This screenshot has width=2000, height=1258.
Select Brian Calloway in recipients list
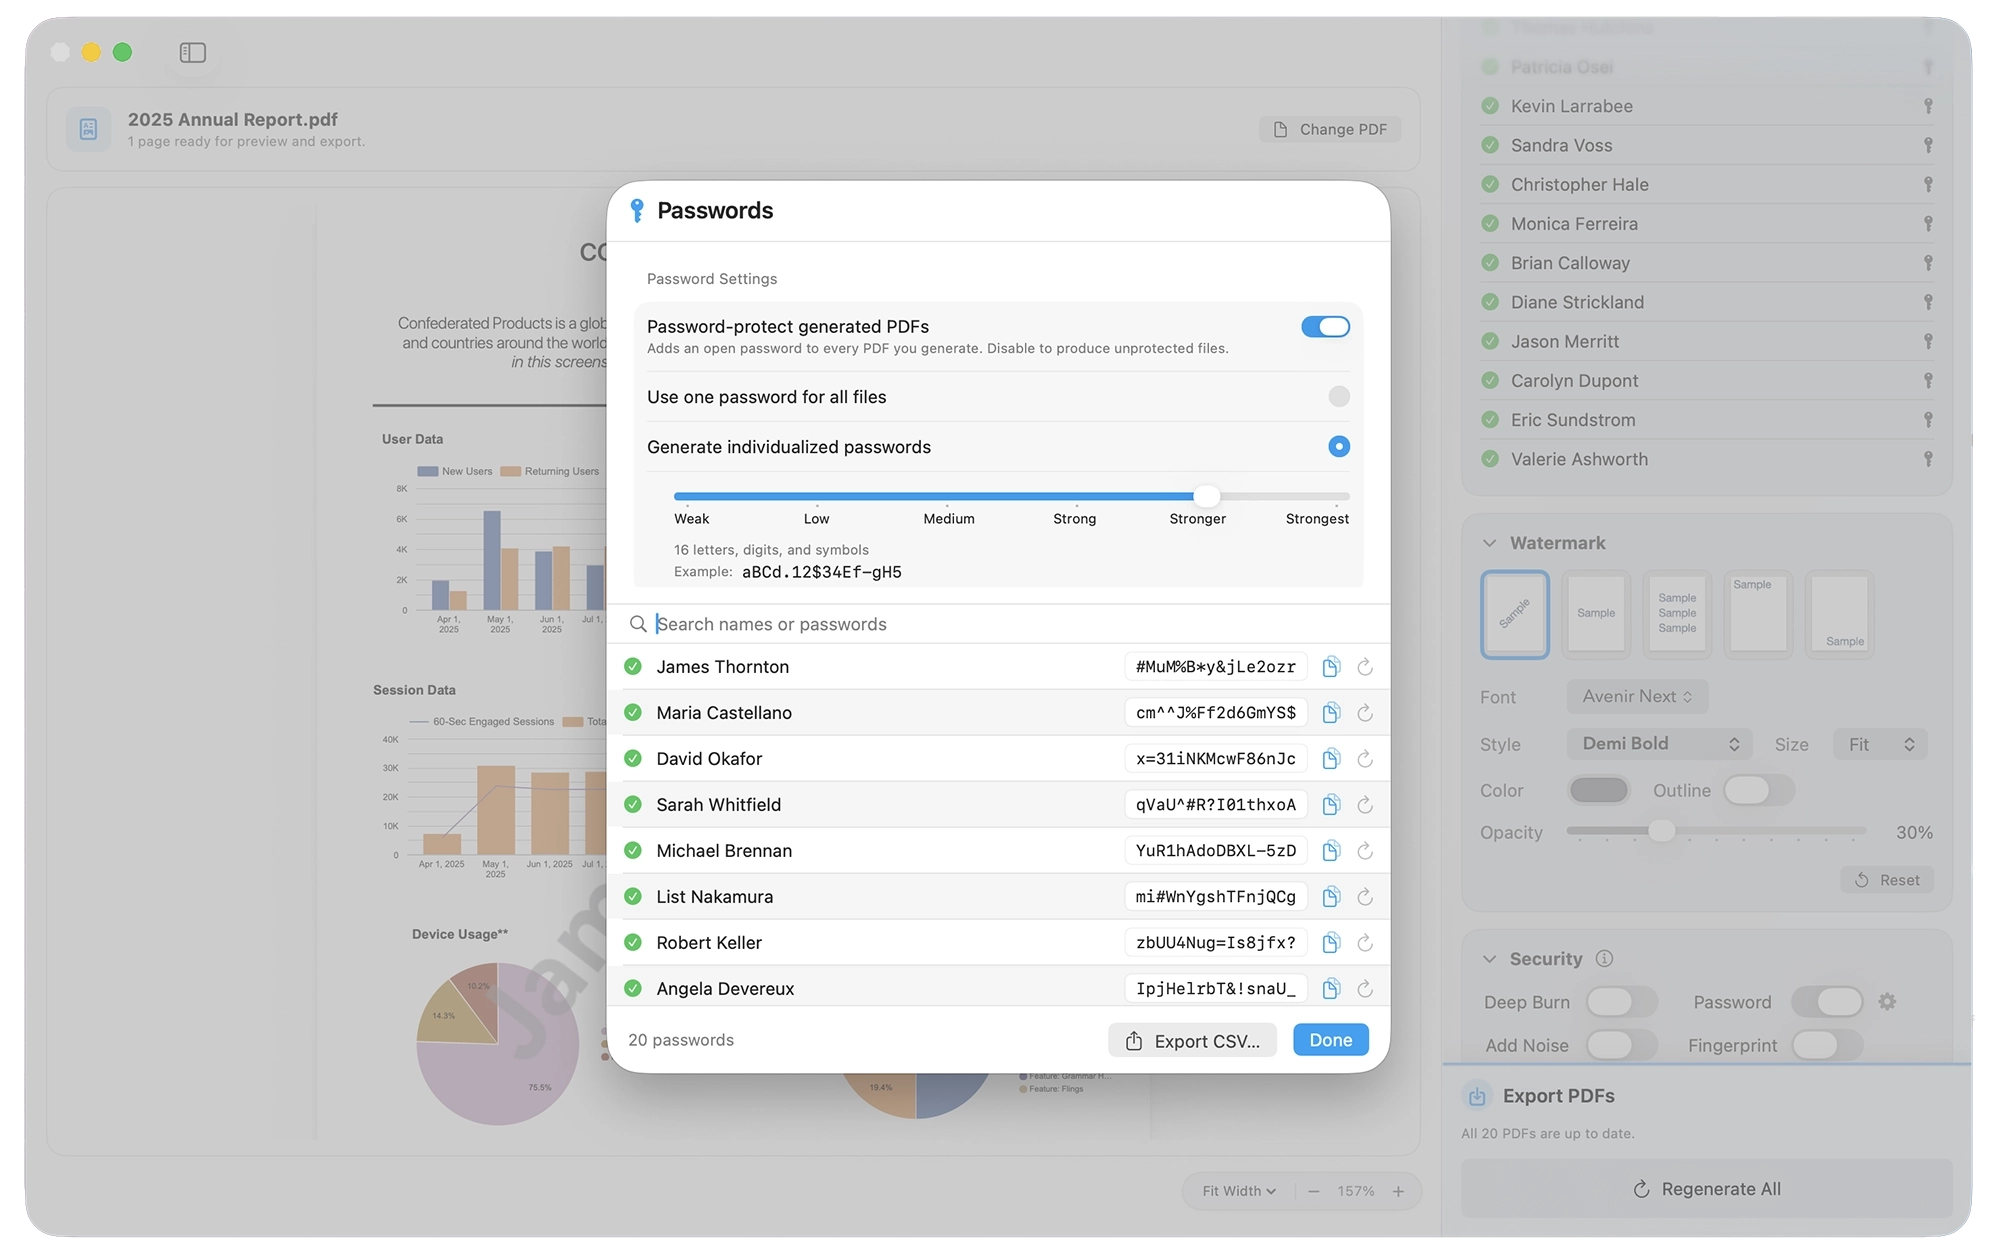tap(1706, 263)
